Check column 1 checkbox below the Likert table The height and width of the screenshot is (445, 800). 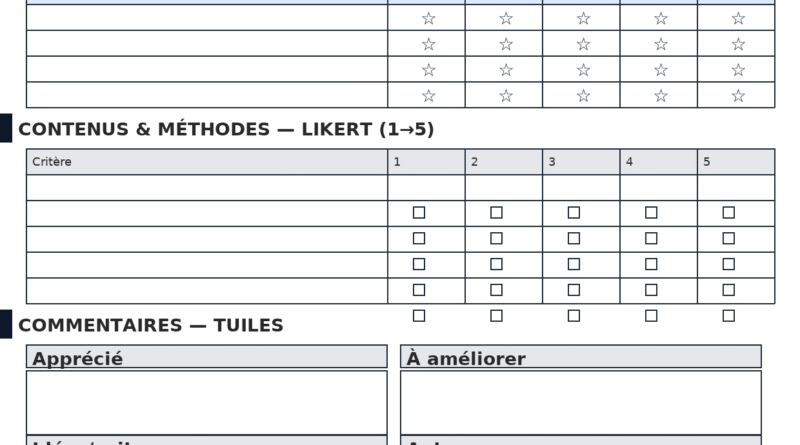pyautogui.click(x=419, y=316)
